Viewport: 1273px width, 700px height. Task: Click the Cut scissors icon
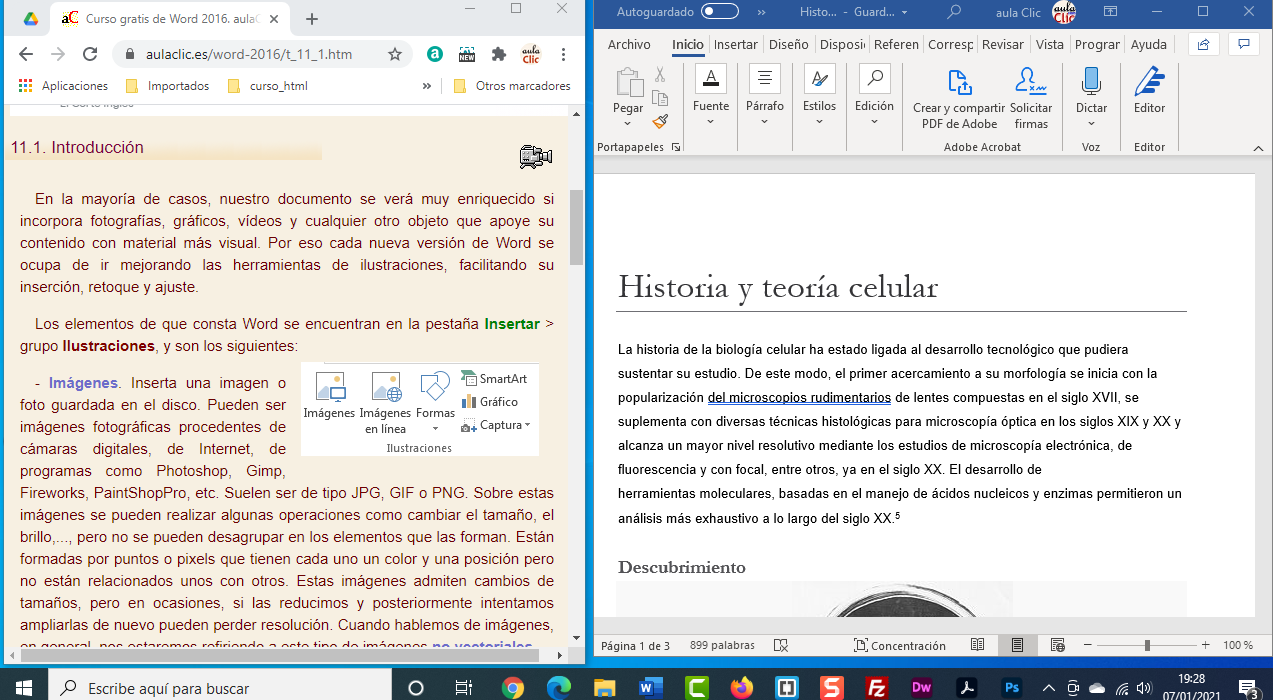point(659,74)
